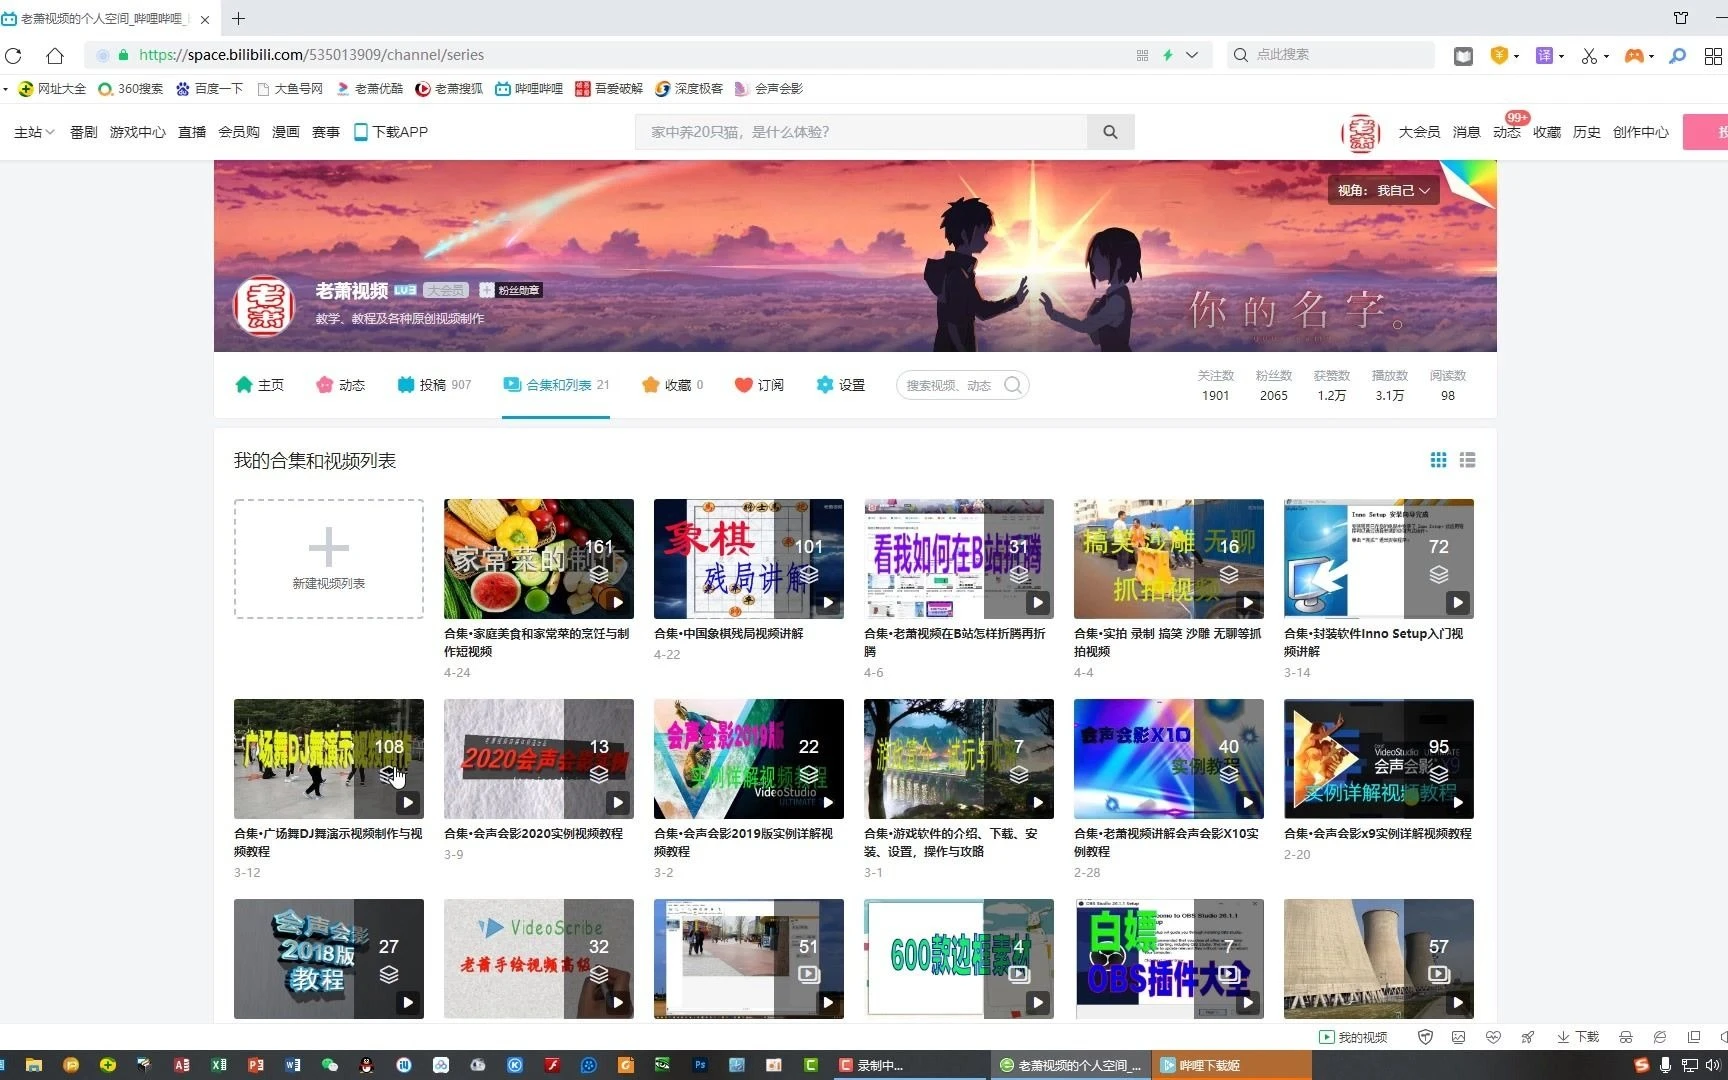Click the profile avatar on the banner

(x=264, y=305)
